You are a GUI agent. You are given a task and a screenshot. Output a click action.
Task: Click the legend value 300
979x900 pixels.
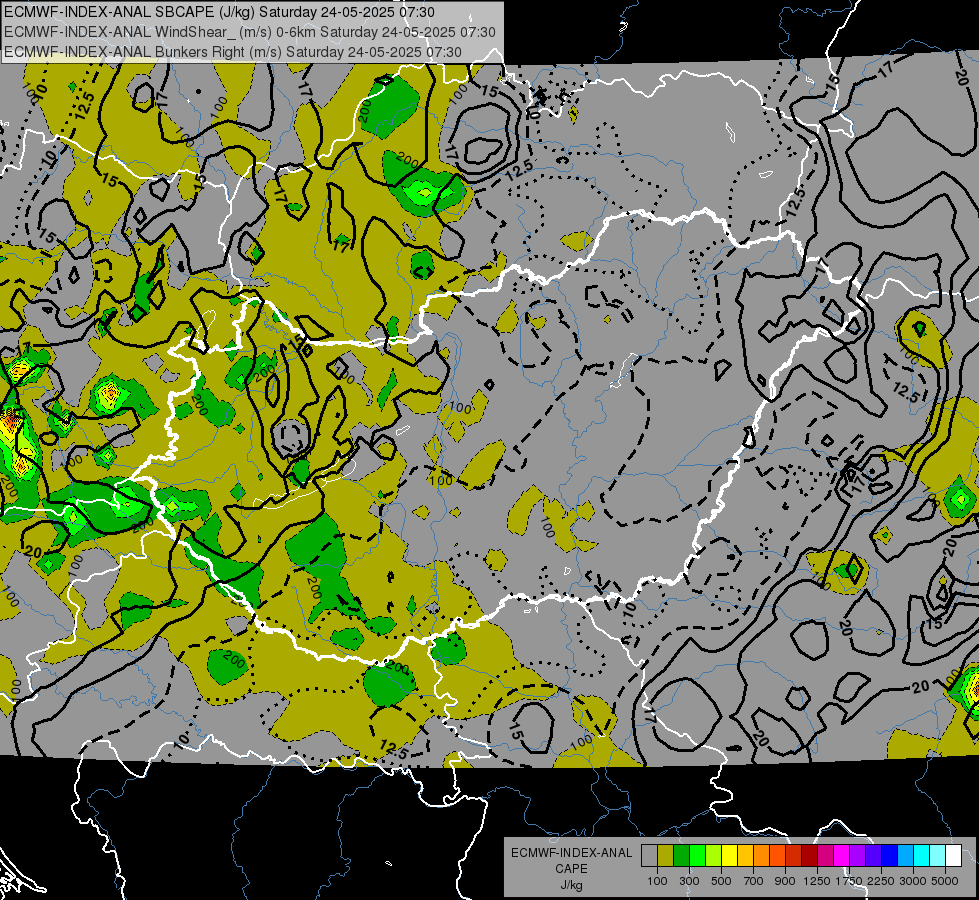coord(689,881)
